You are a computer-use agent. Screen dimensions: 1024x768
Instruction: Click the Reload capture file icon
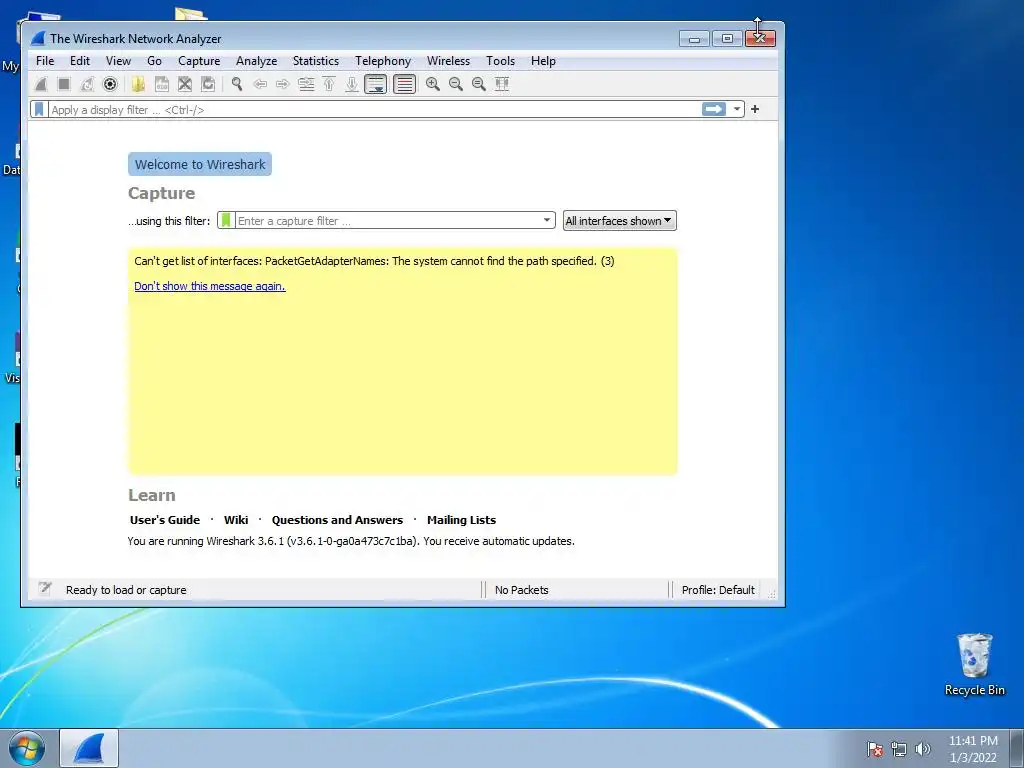pos(208,84)
